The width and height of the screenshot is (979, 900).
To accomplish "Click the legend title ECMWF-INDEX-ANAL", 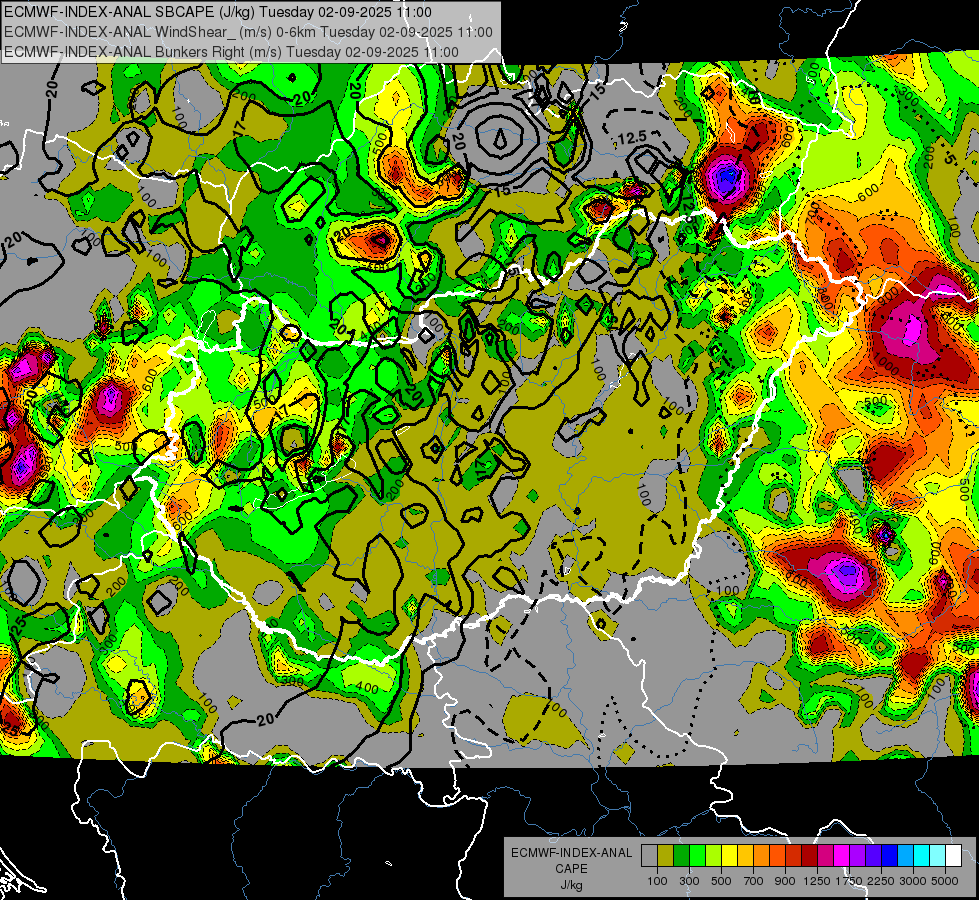I will click(571, 853).
